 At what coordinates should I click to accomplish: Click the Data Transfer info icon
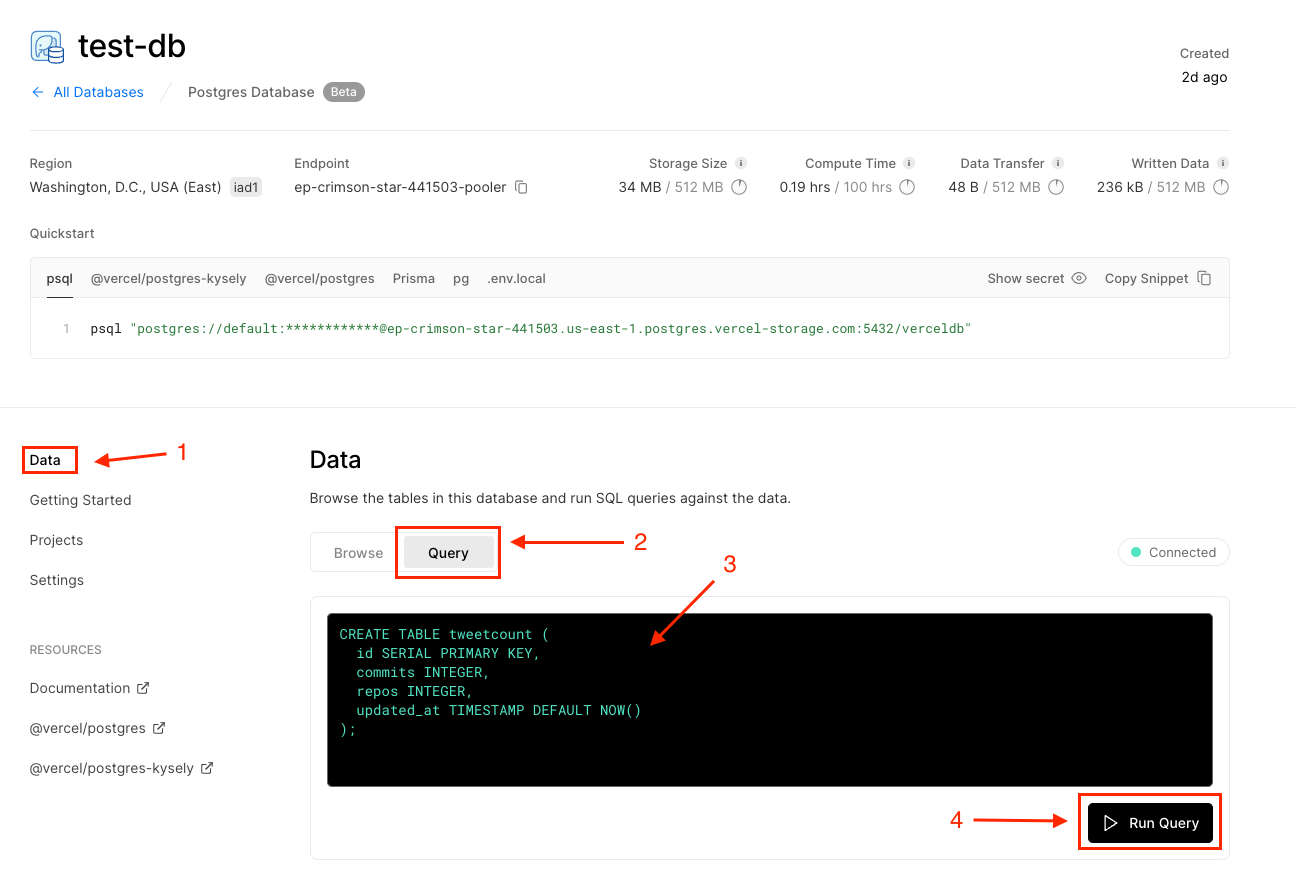point(1058,163)
